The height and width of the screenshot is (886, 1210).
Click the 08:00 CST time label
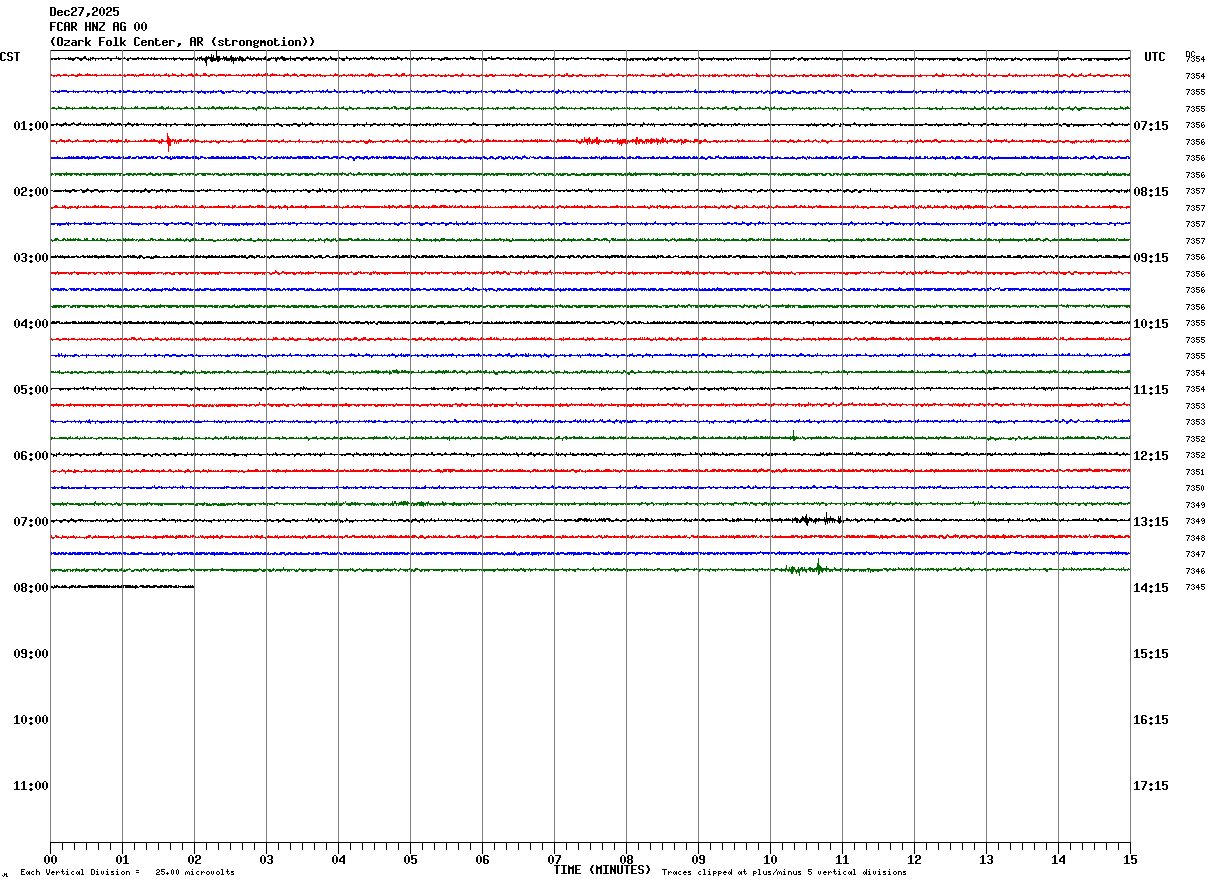[x=31, y=588]
